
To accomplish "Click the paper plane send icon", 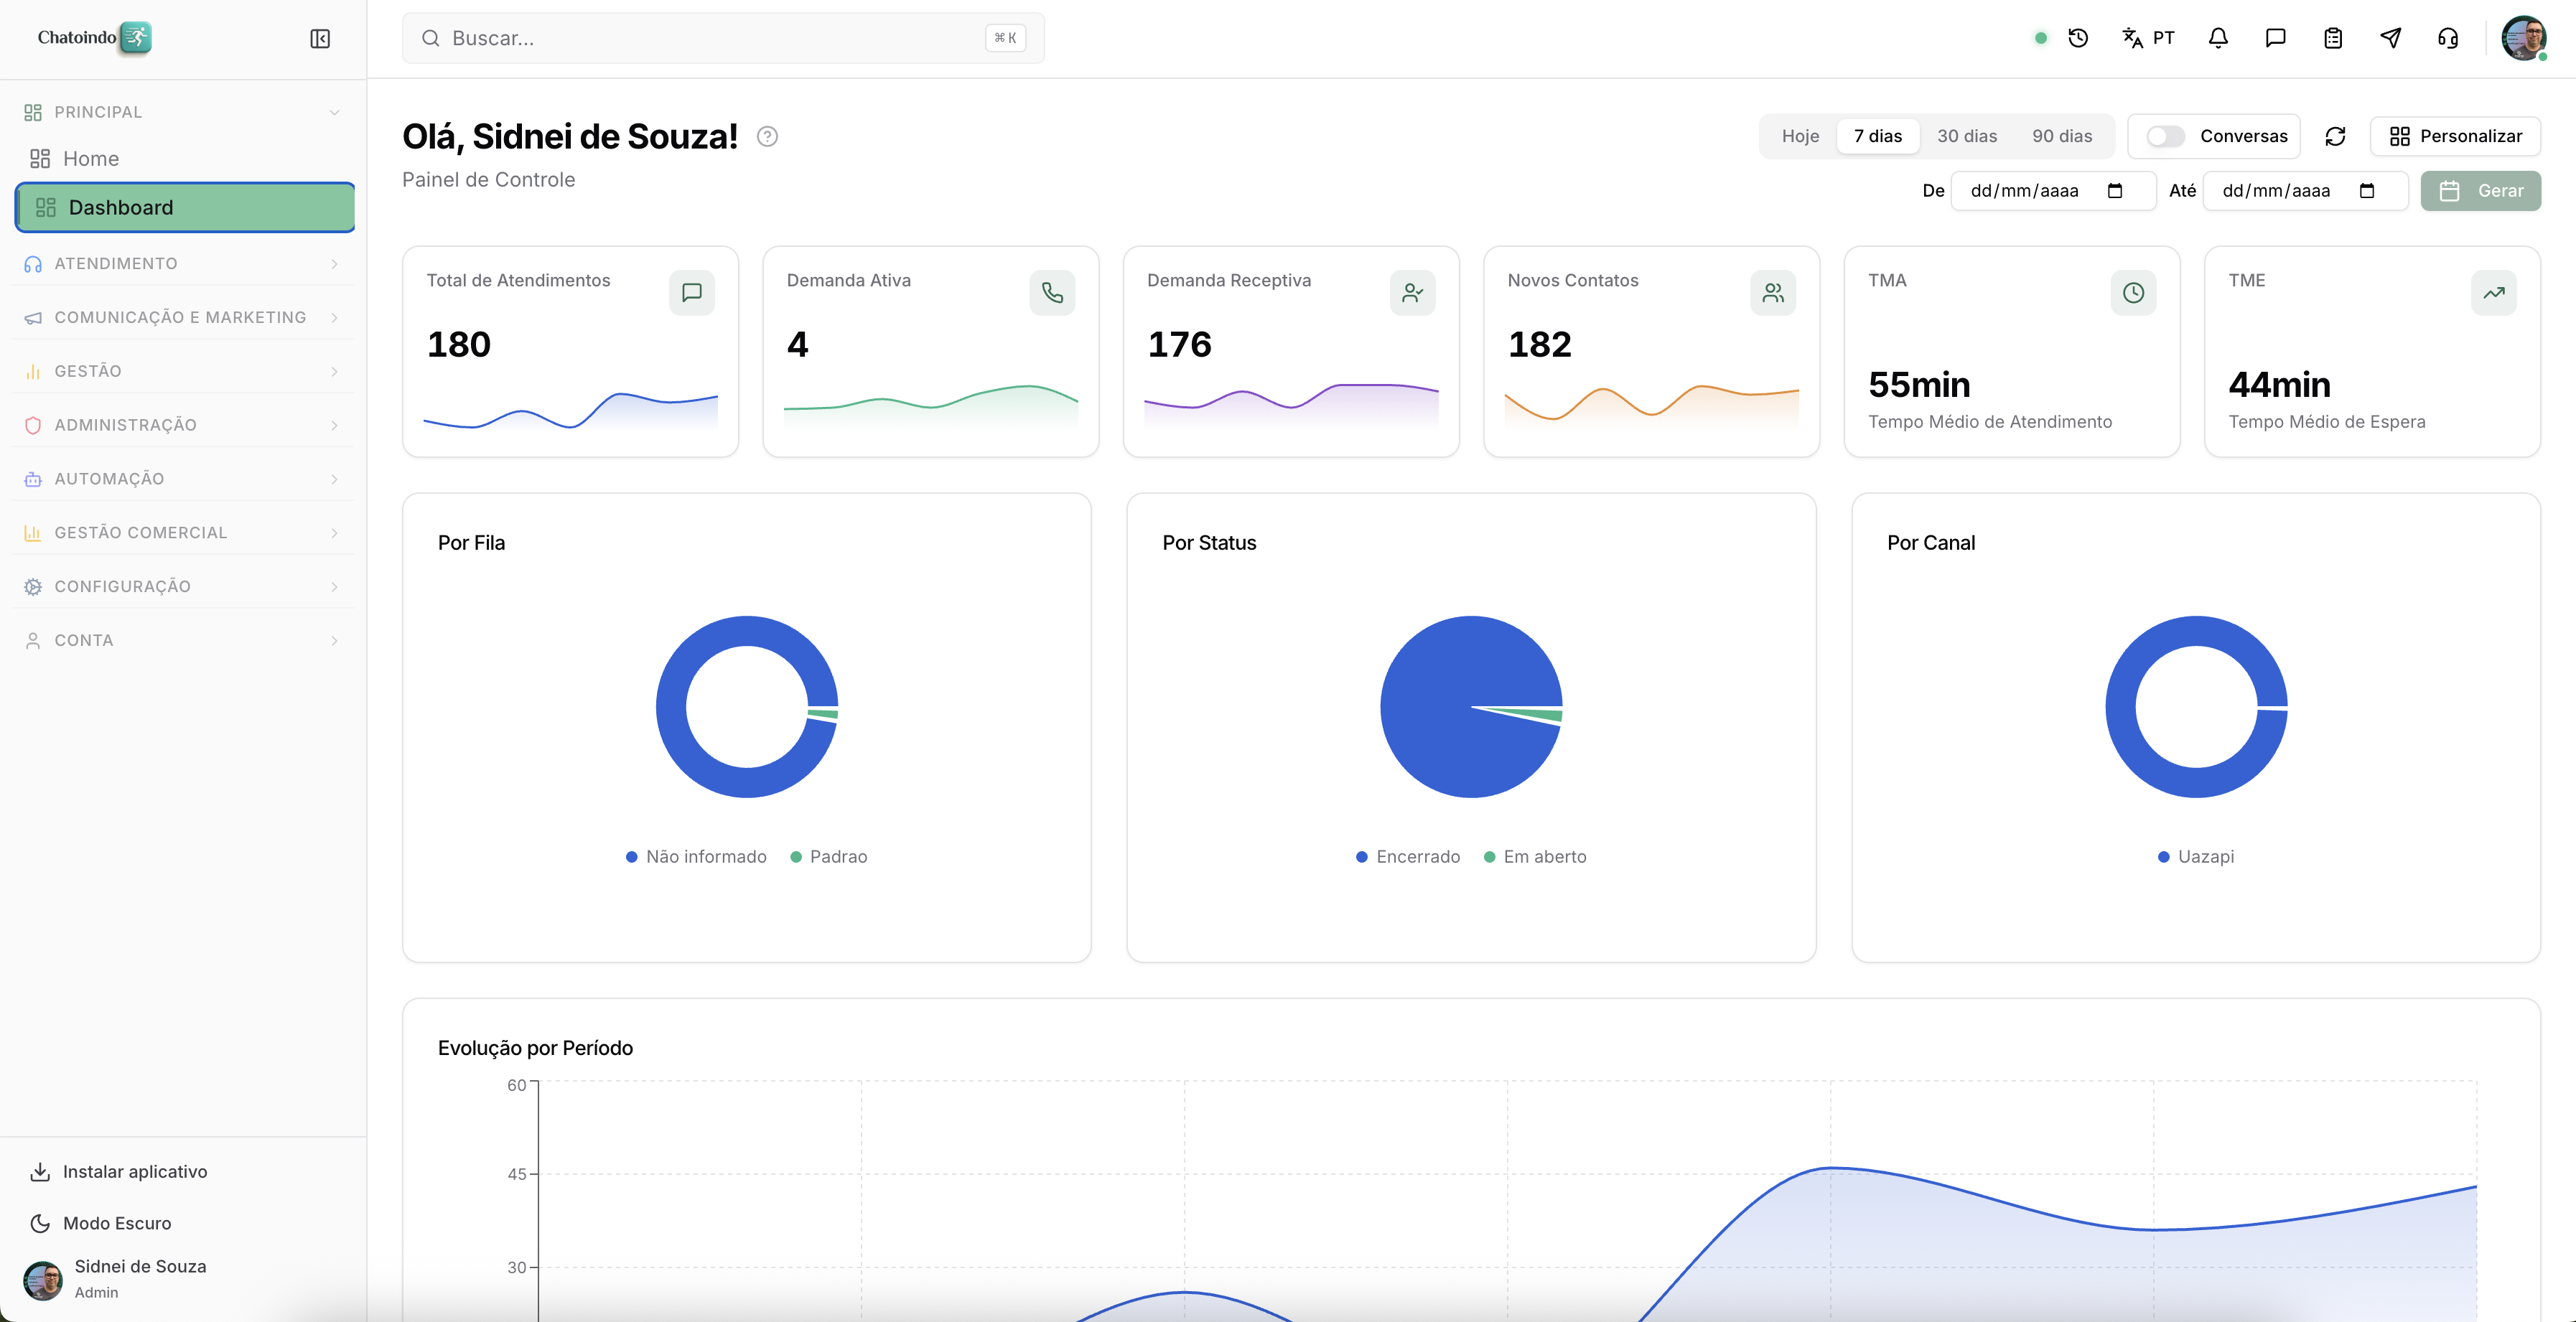I will [x=2390, y=38].
